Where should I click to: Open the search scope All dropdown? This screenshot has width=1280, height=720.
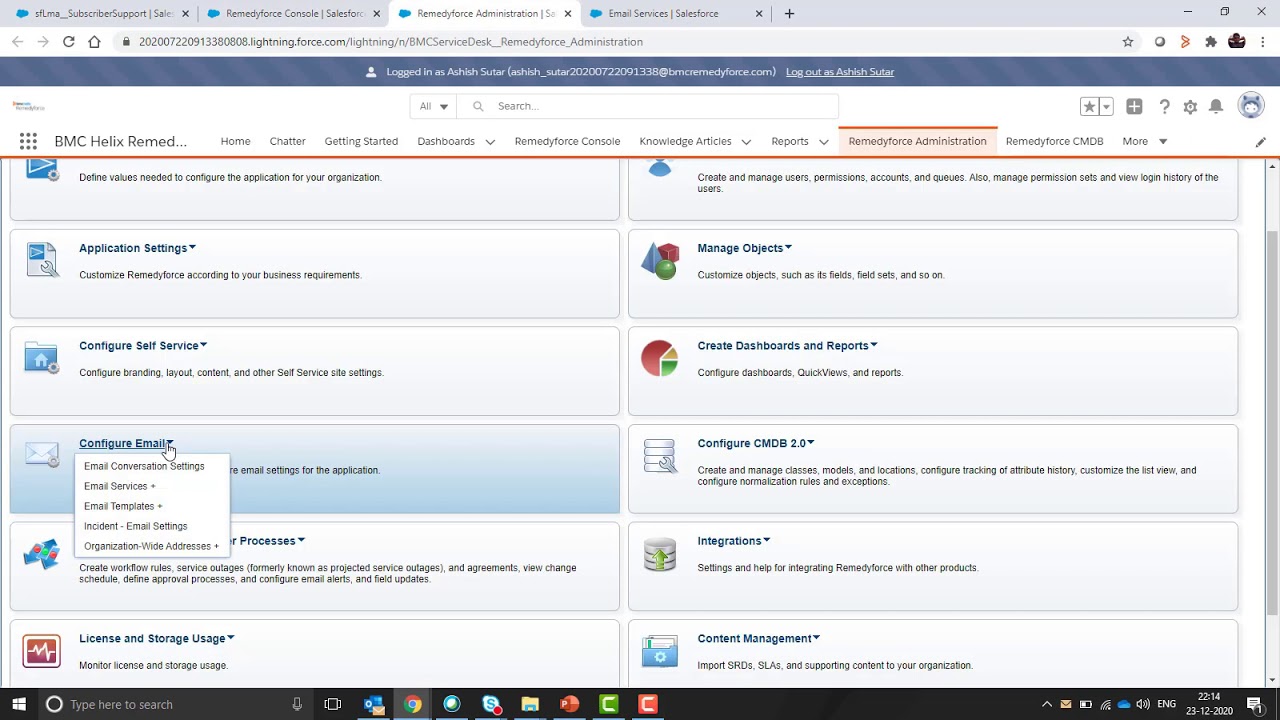(433, 106)
